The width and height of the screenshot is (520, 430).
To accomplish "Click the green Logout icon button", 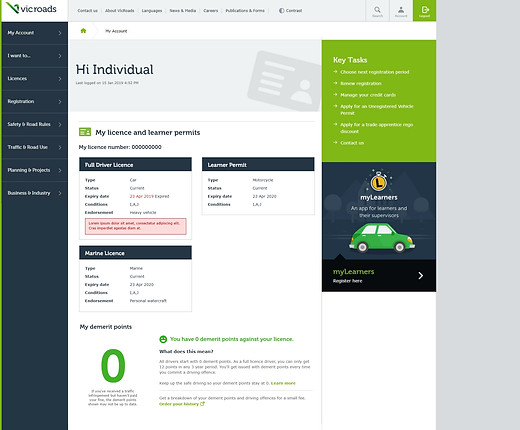I will [425, 11].
